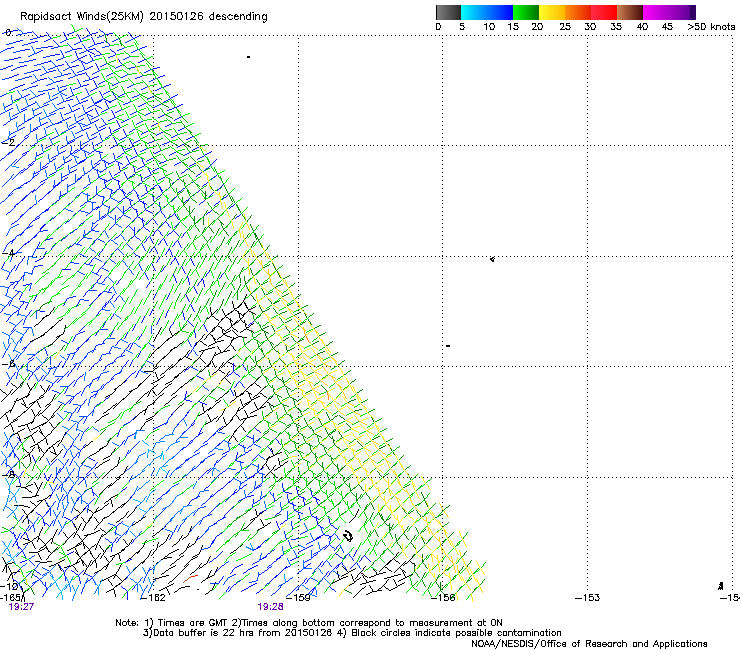Click the purple time stamp '19:27'
This screenshot has width=740, height=650.
click(x=21, y=607)
